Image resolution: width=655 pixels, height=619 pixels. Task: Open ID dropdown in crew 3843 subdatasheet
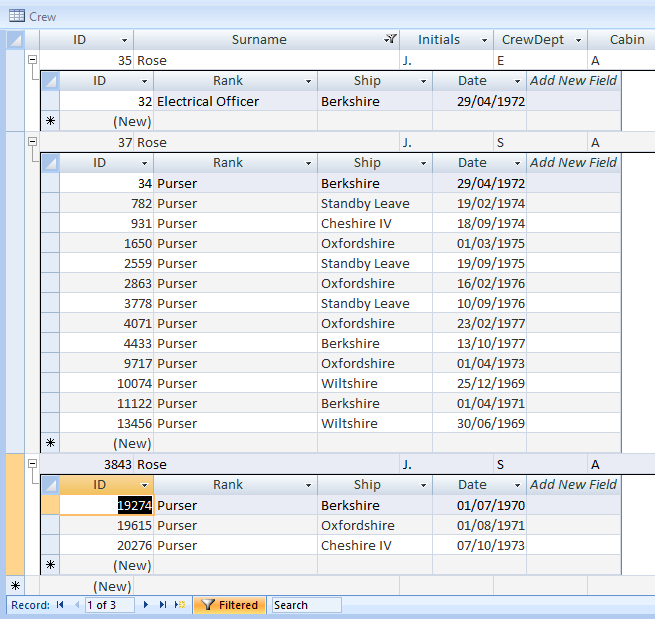tap(144, 485)
